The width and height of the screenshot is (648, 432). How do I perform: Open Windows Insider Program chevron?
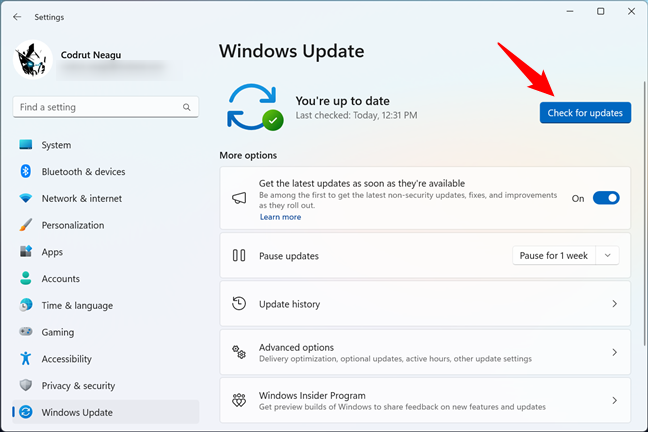tap(615, 400)
